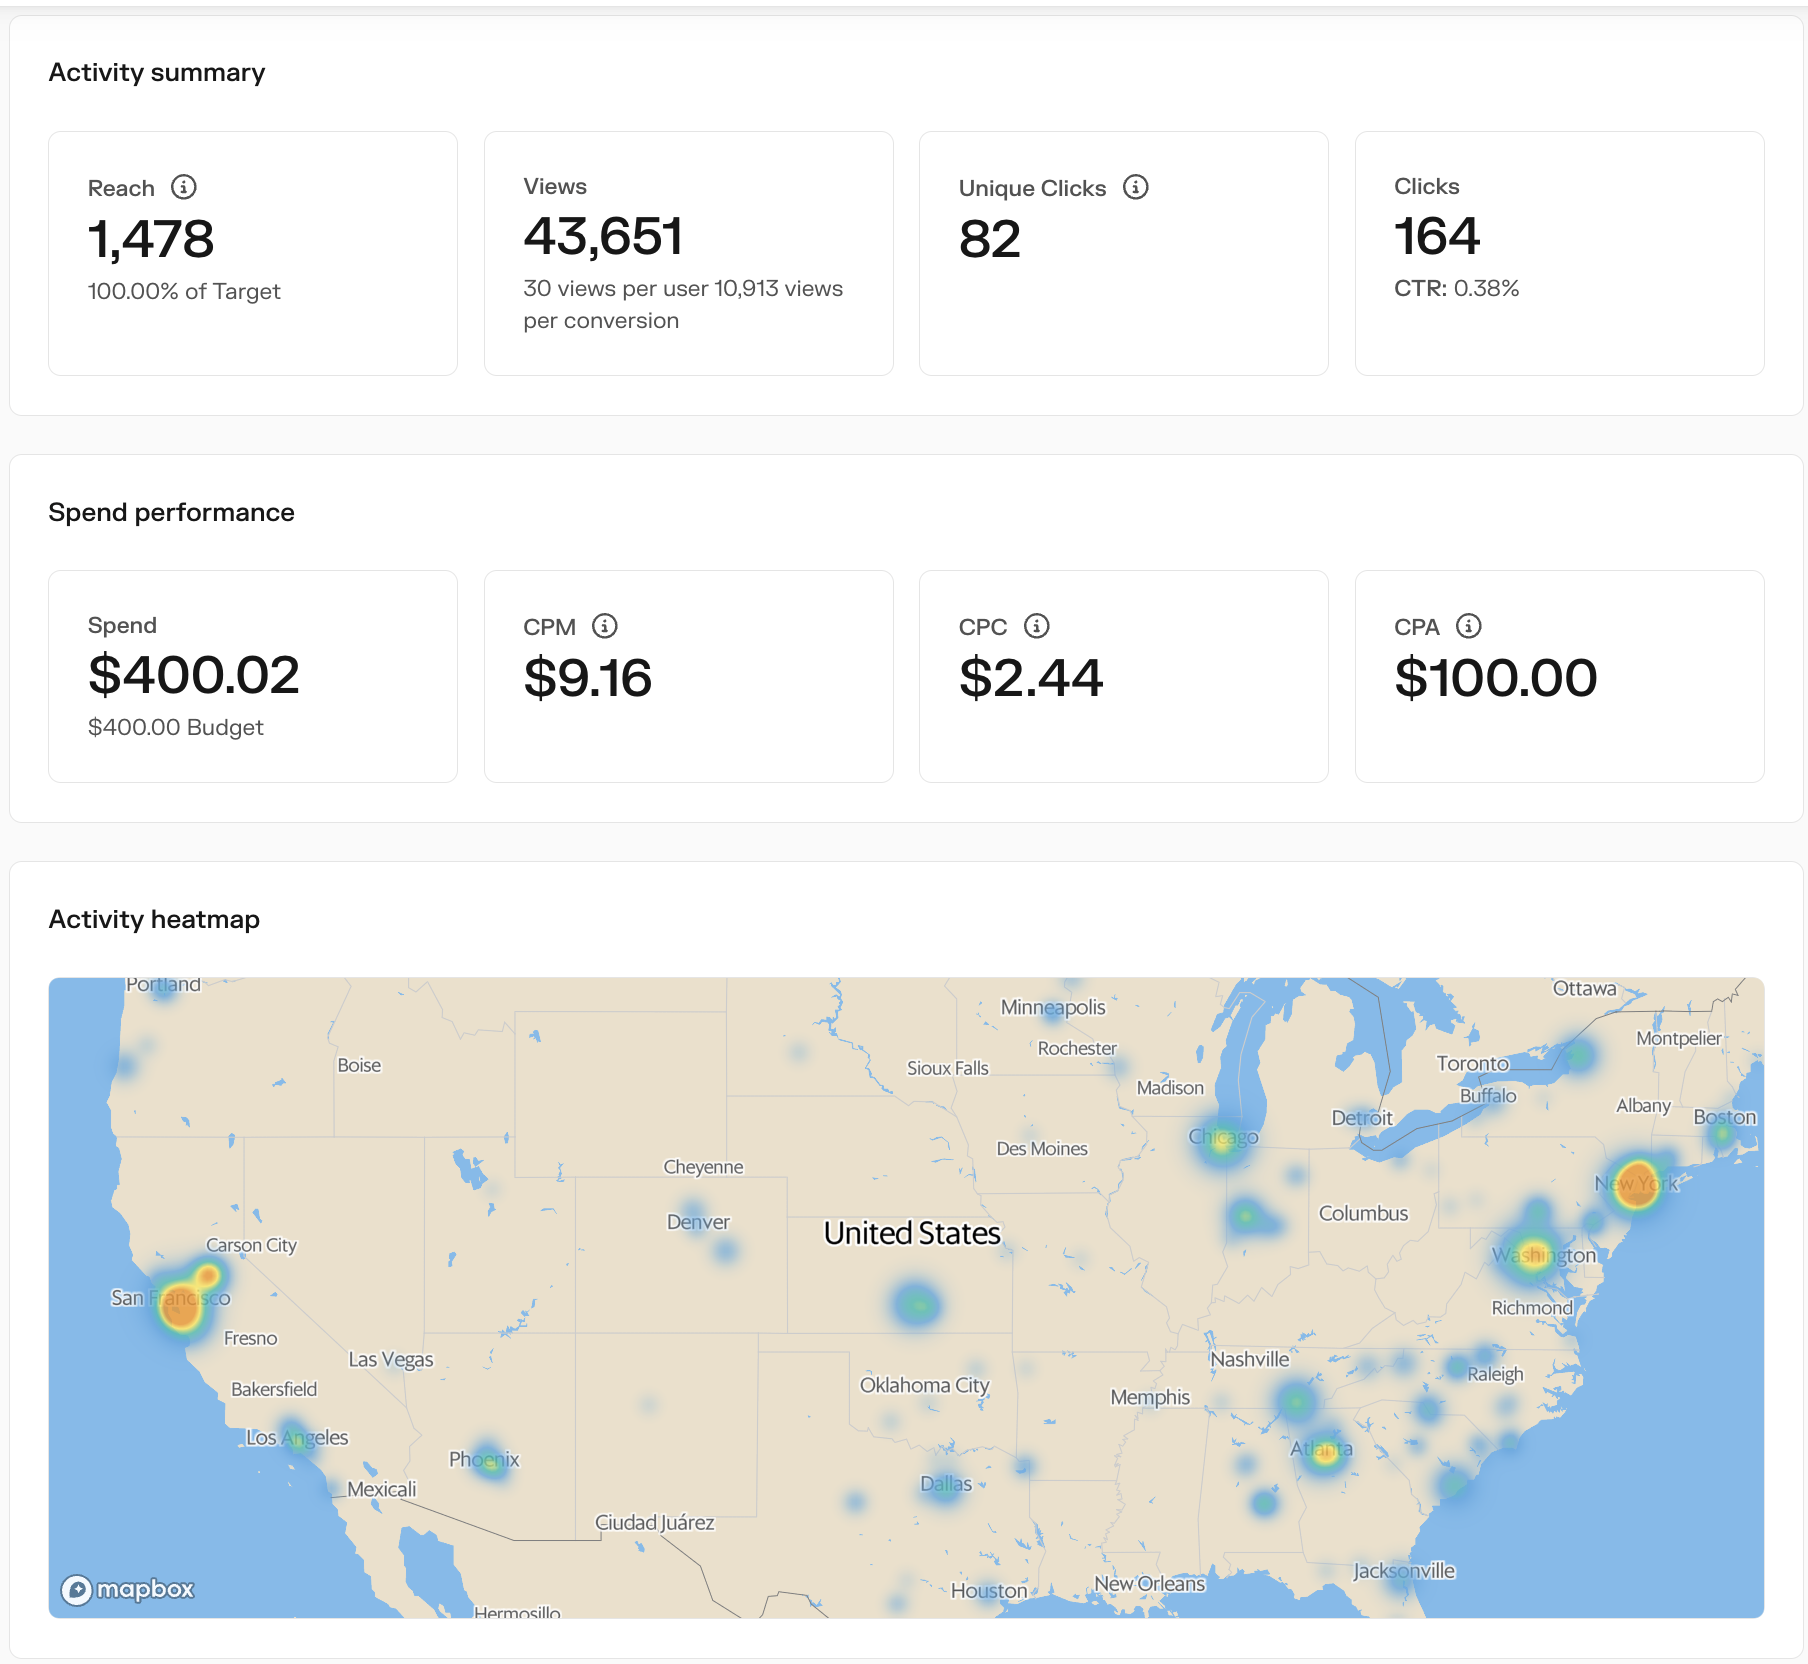
Task: Click the Ciudad Juárez map label
Action: pos(655,1523)
